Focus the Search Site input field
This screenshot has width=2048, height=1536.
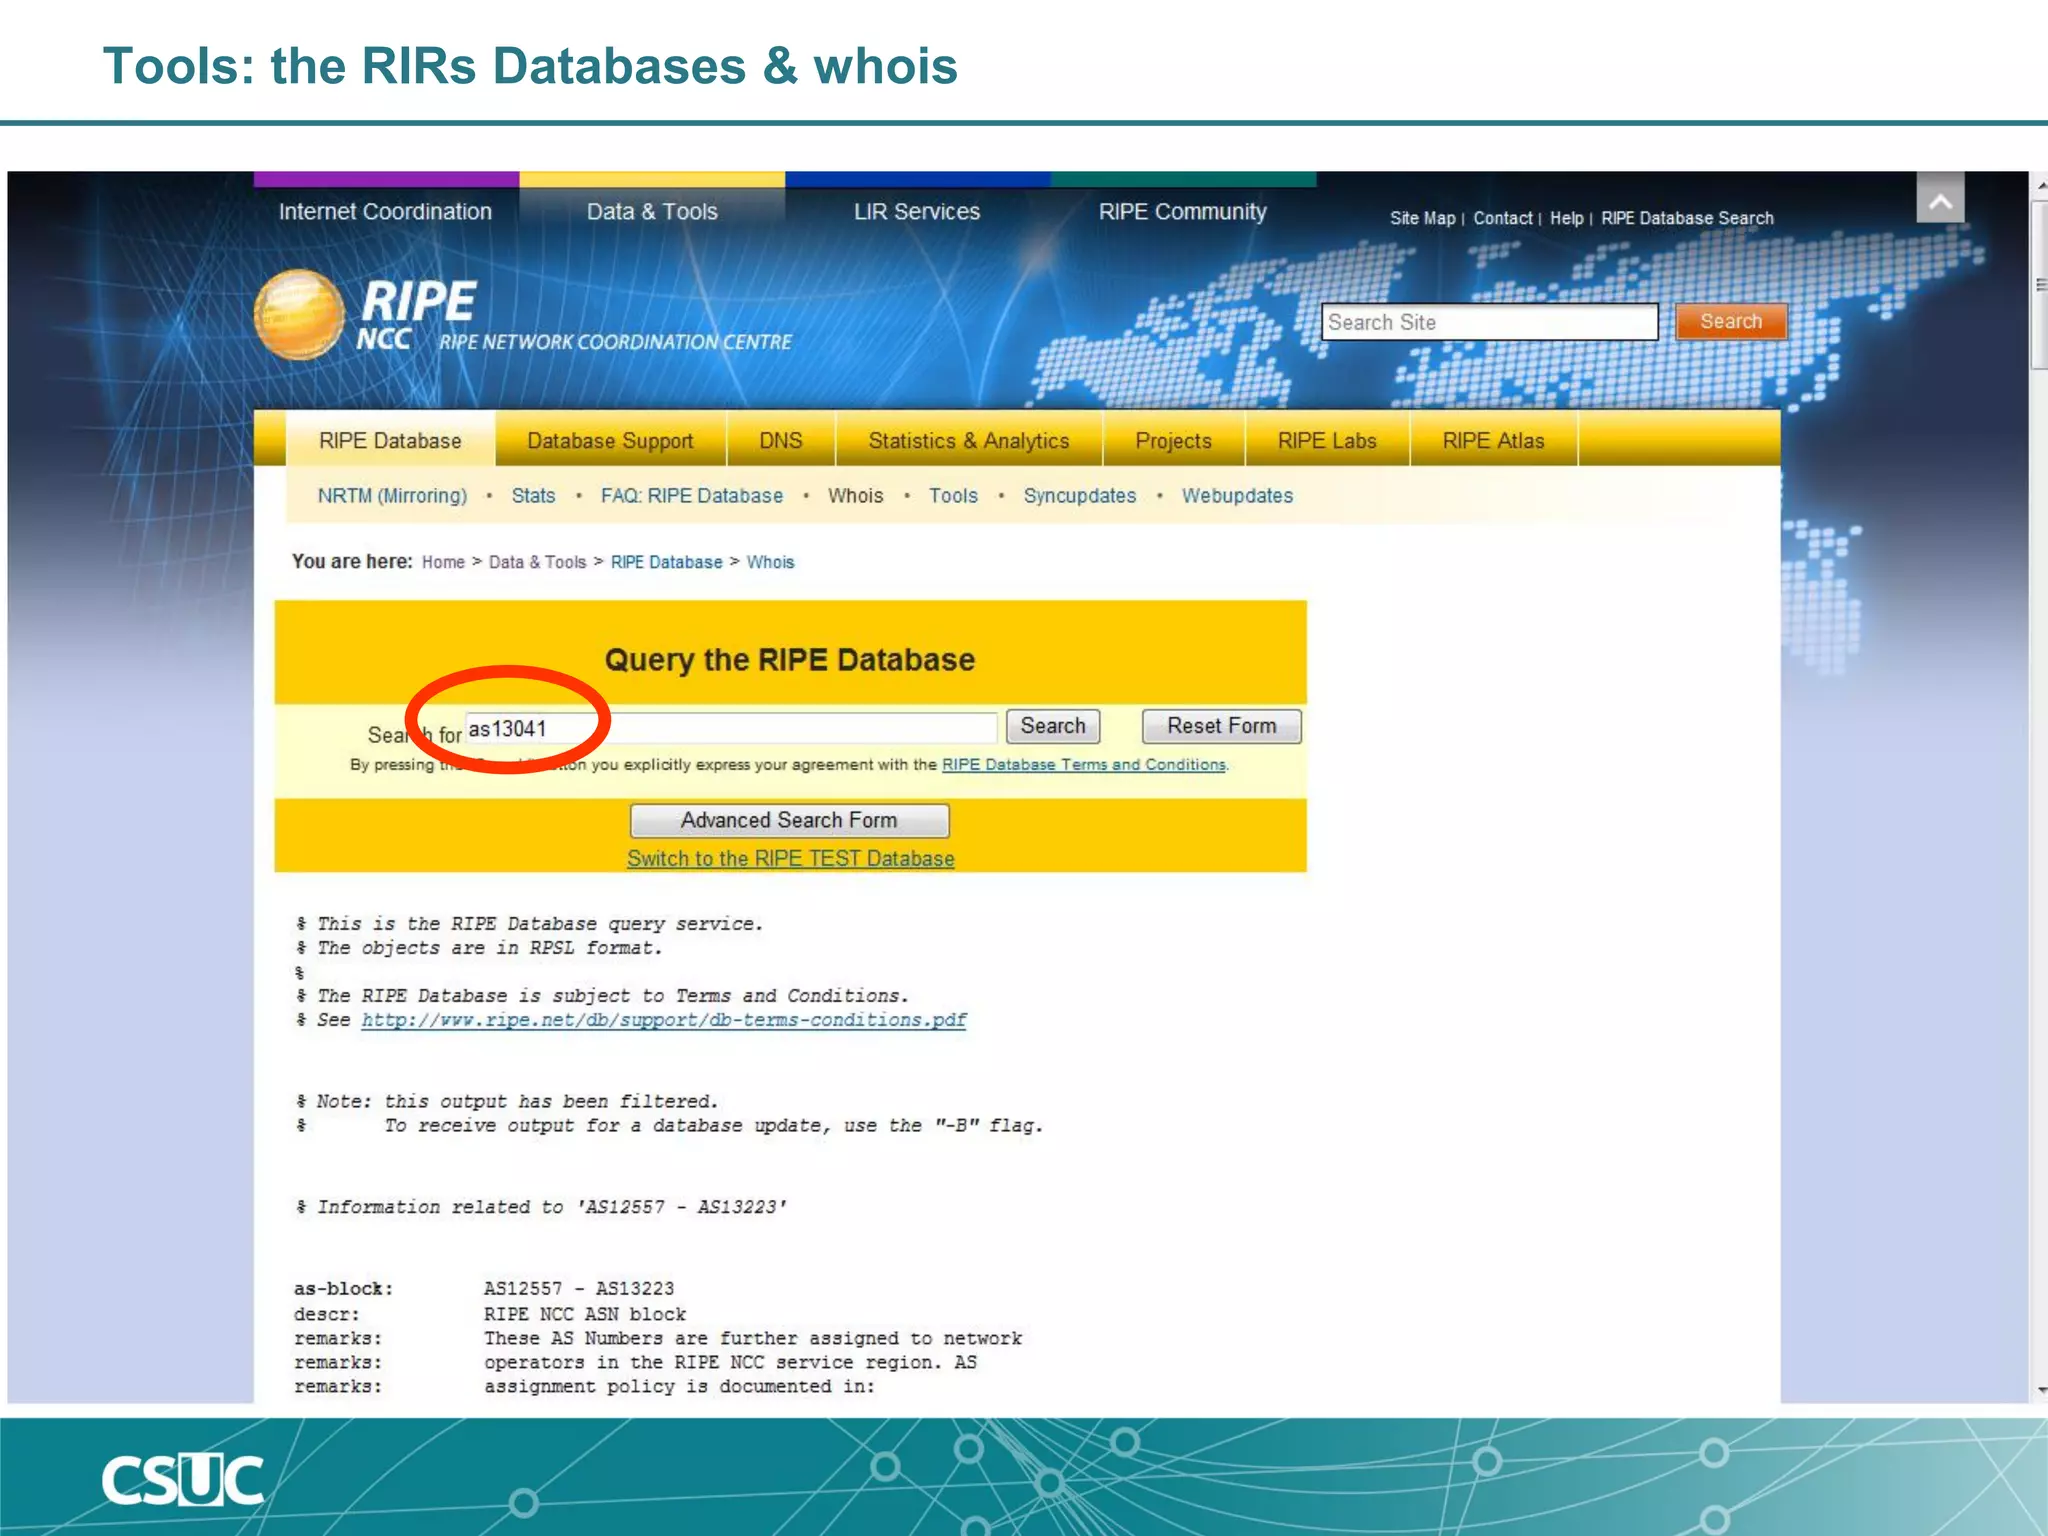coord(1489,322)
